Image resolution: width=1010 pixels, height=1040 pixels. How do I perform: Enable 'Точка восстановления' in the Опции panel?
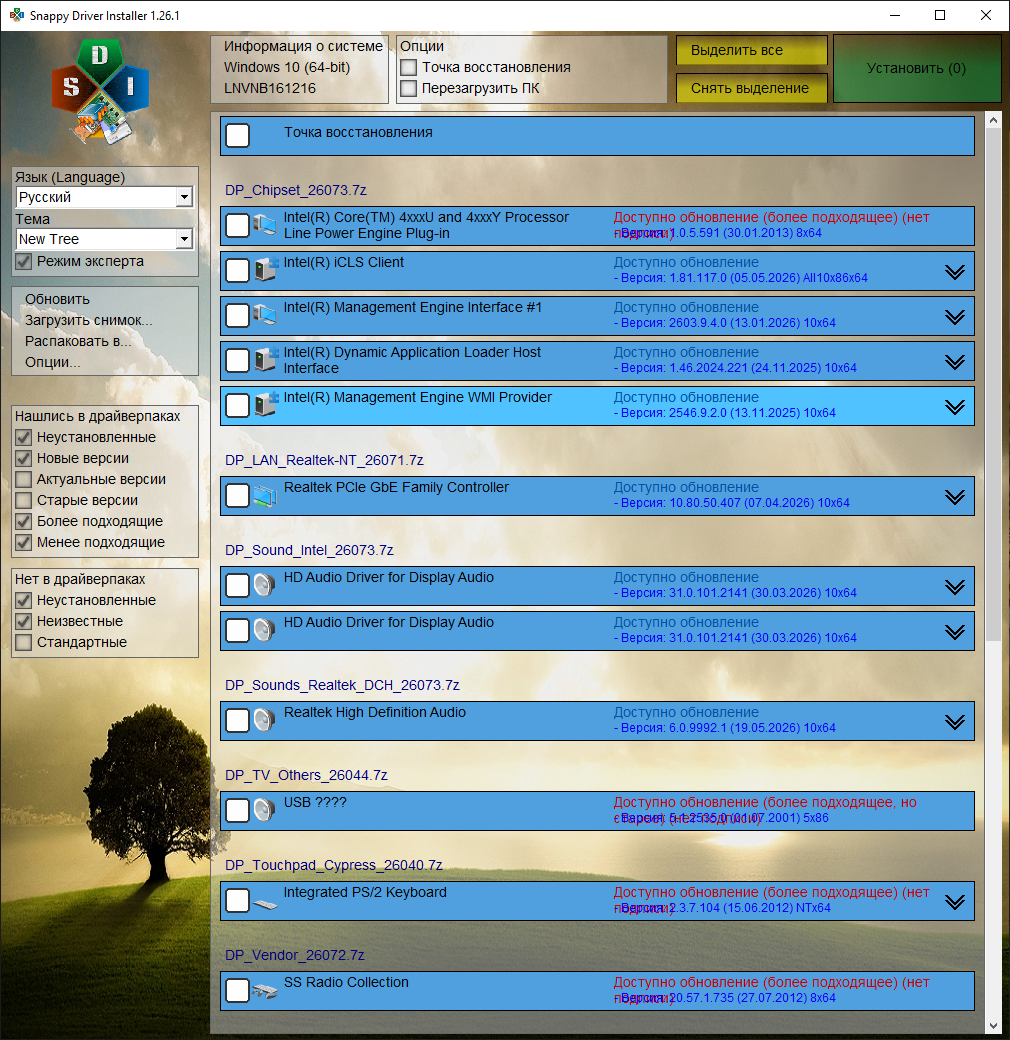[x=409, y=68]
